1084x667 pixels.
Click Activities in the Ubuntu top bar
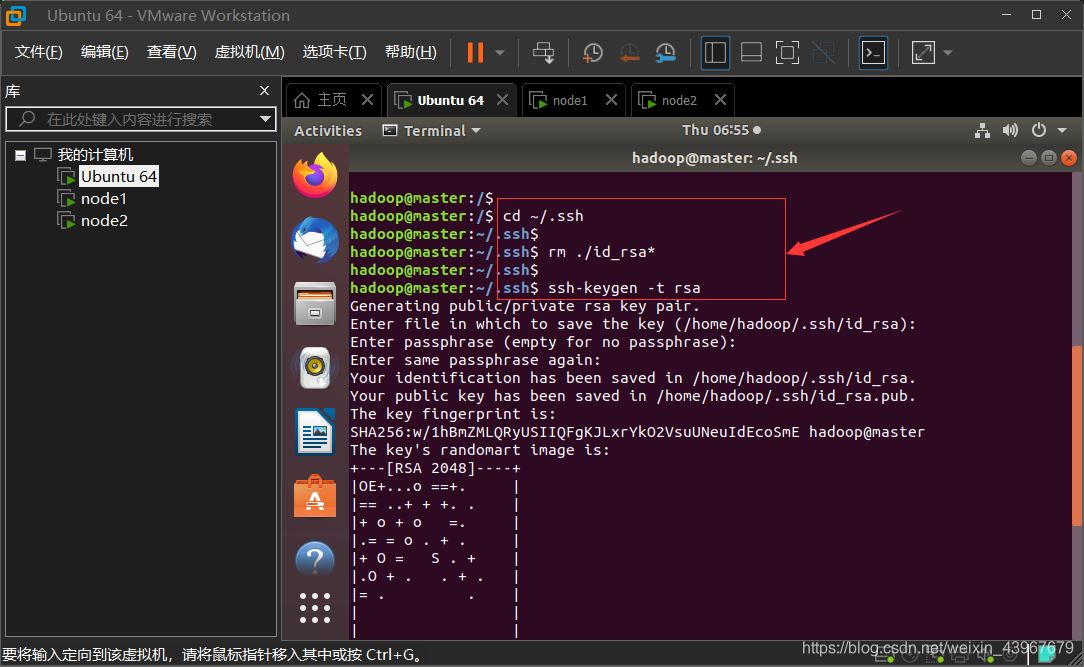[x=328, y=131]
